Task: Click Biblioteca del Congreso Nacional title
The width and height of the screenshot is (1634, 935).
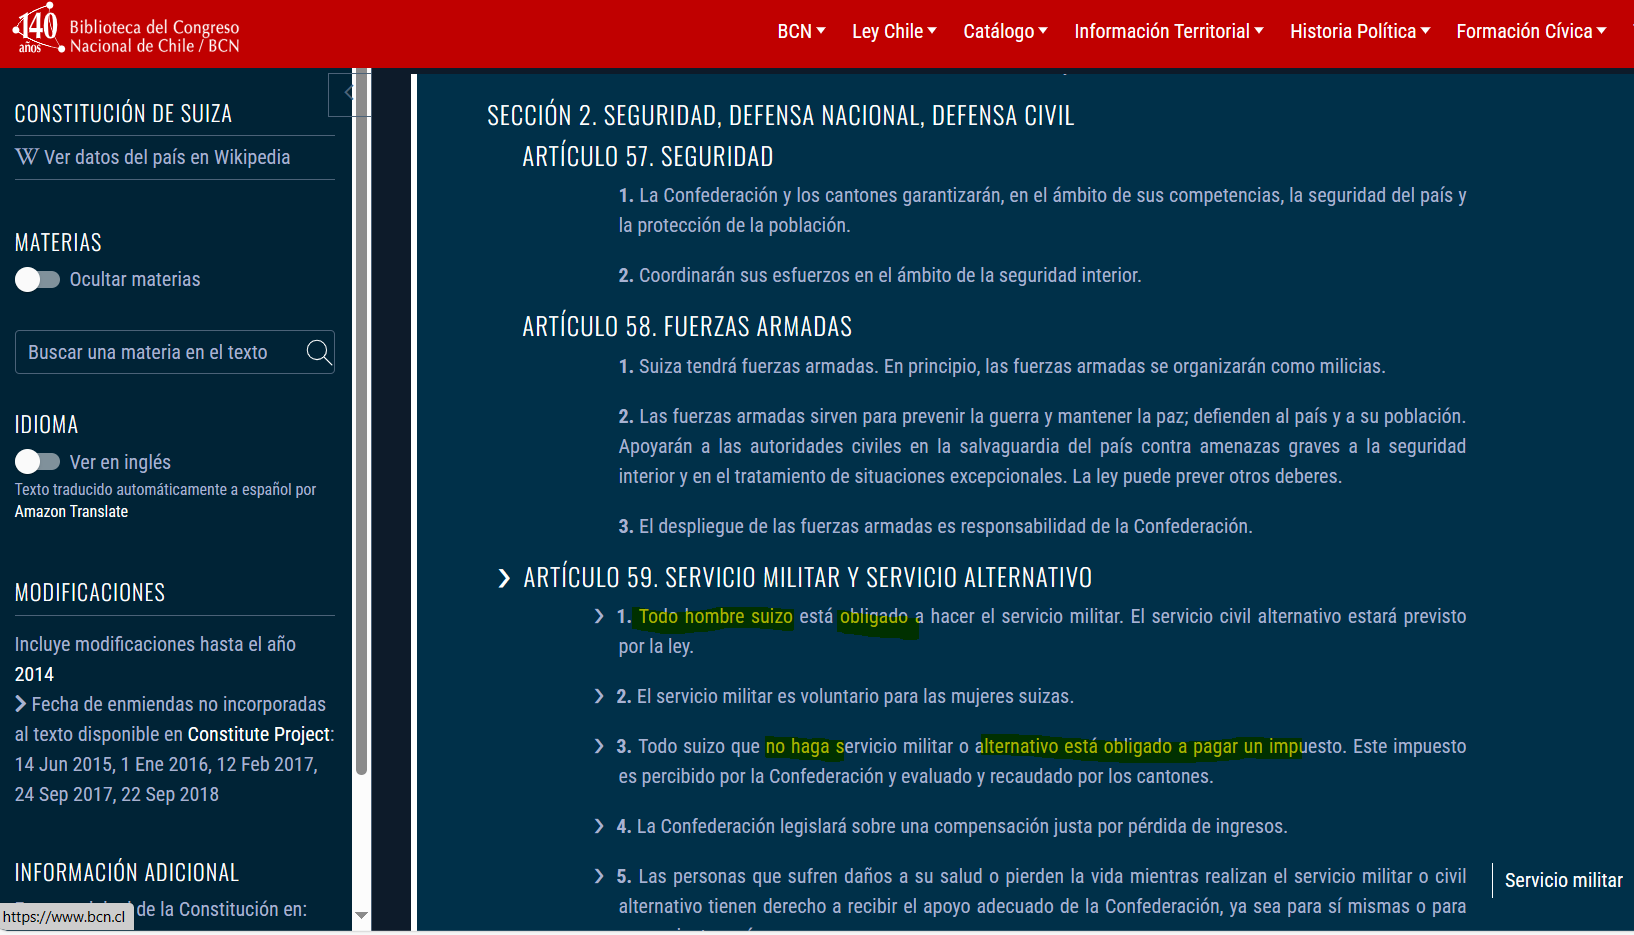Action: click(155, 36)
